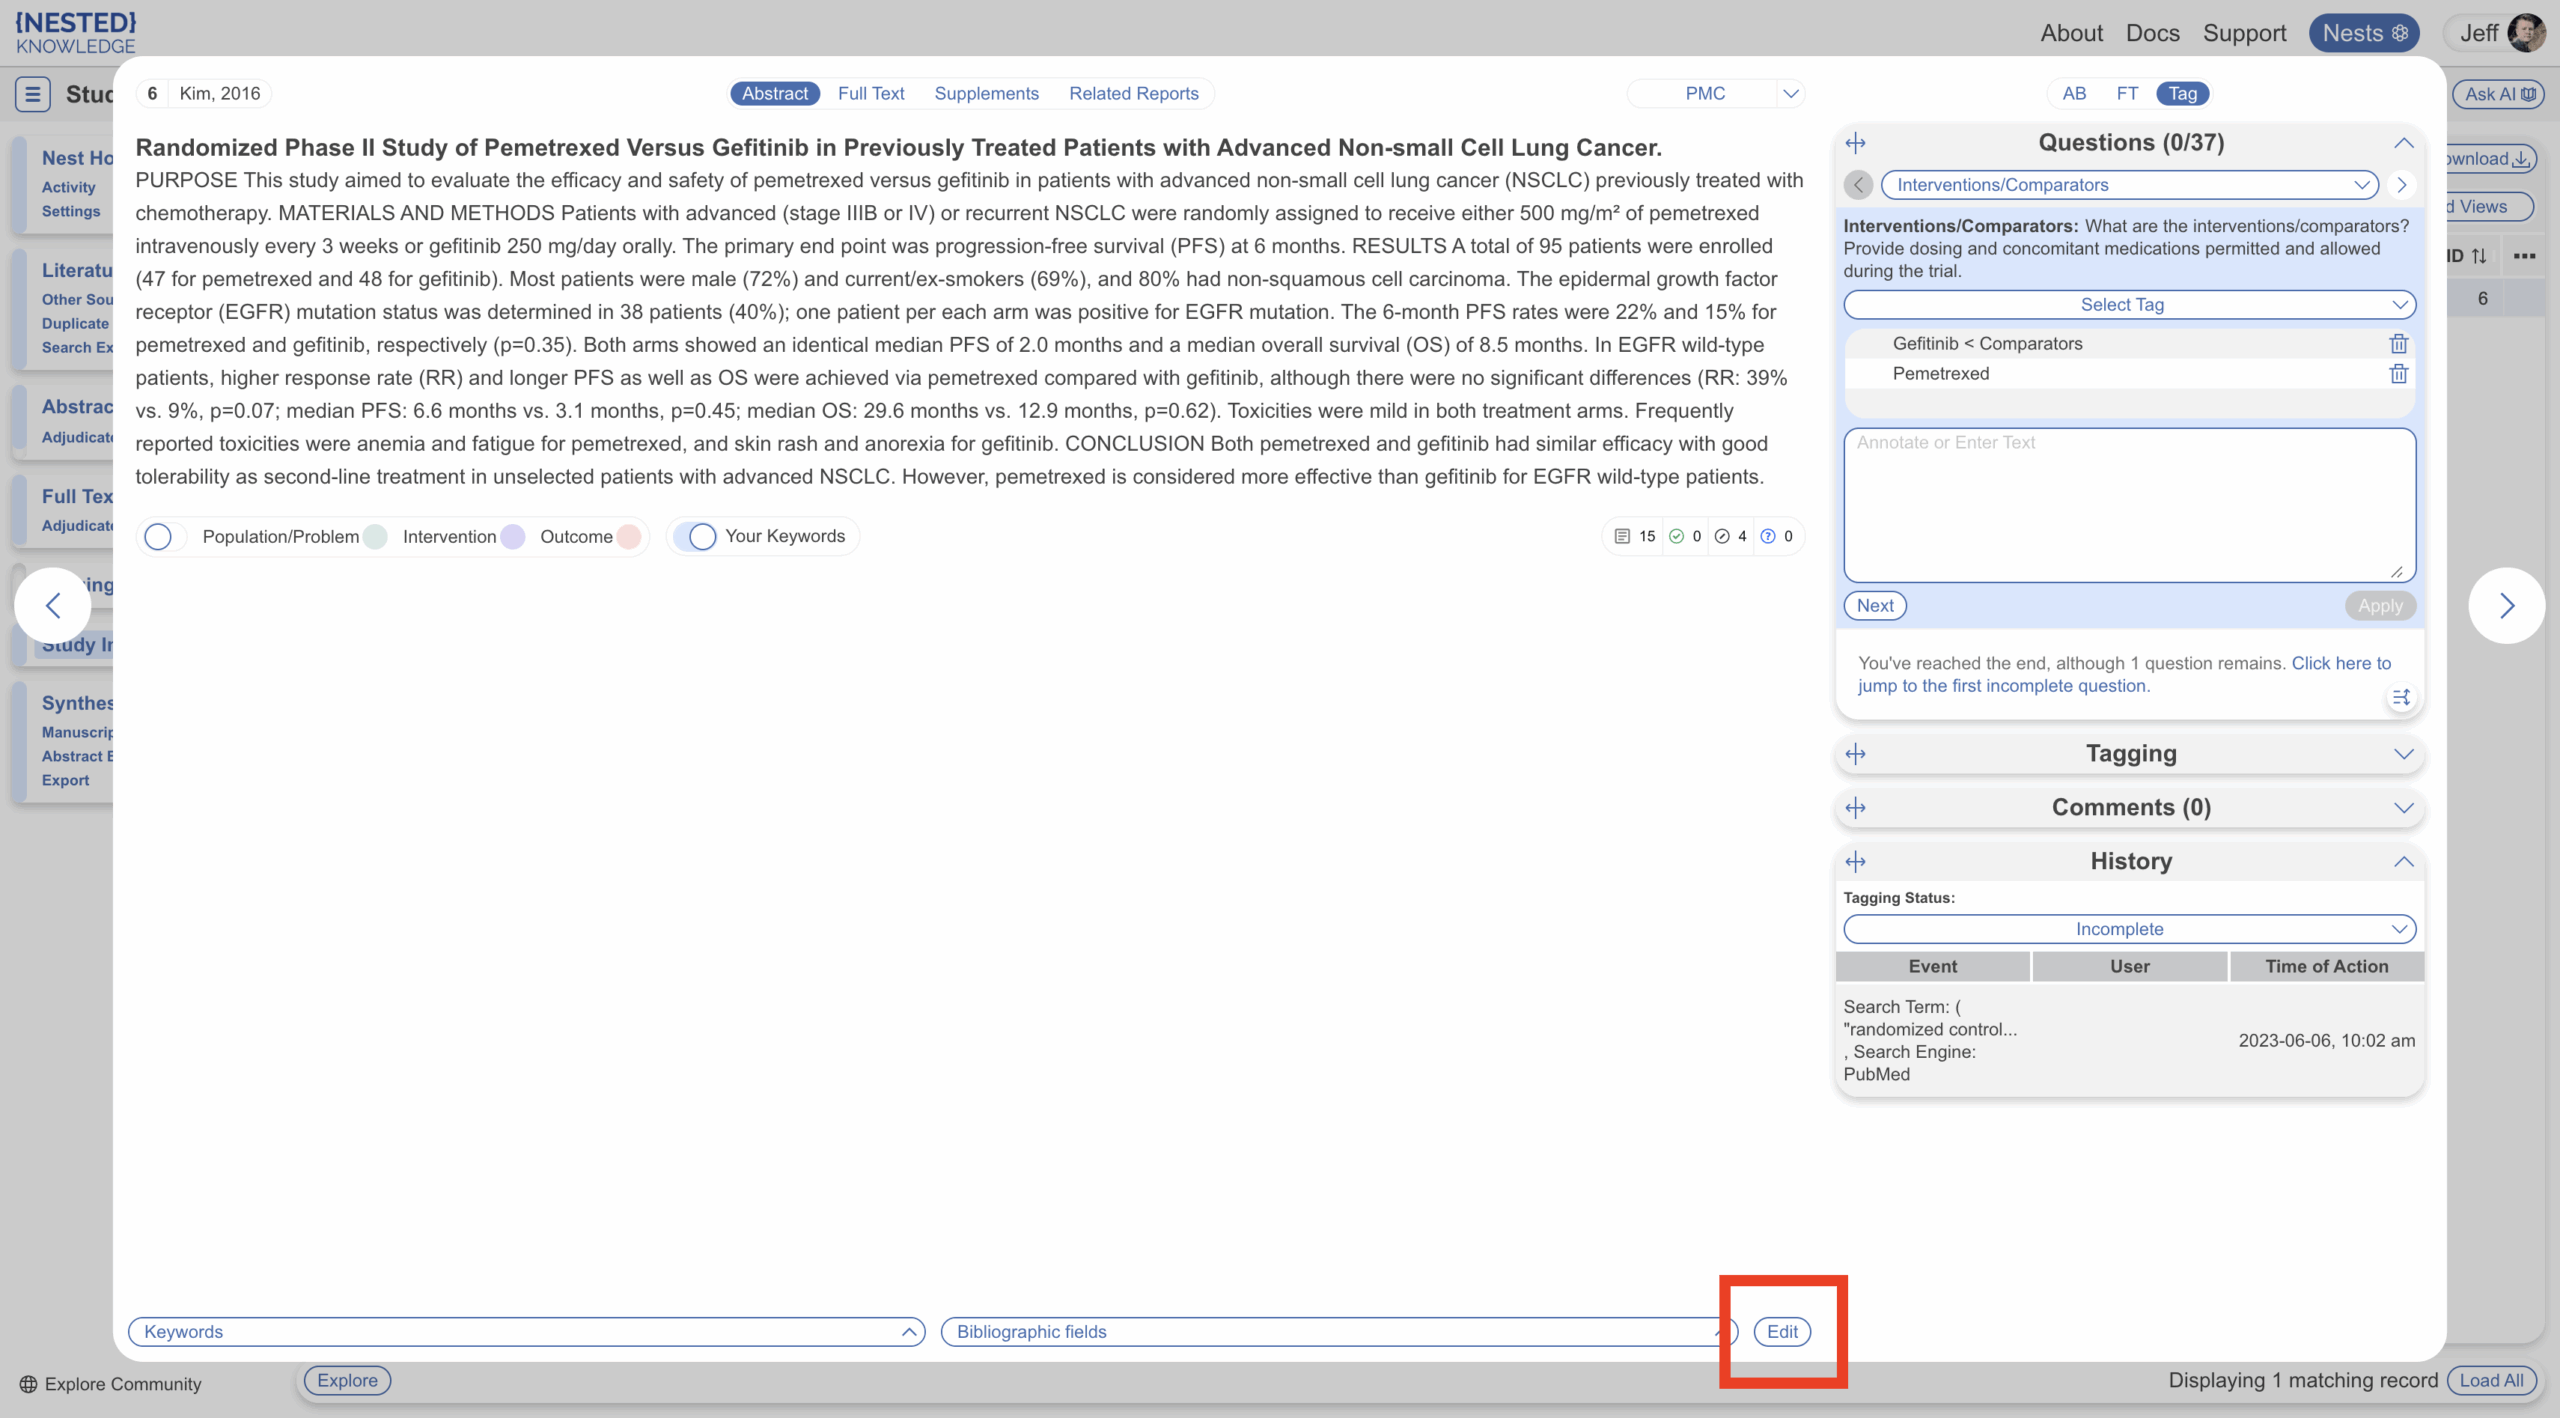2560x1418 pixels.
Task: Delete the Pemetrexed tag with trash icon
Action: [2398, 374]
